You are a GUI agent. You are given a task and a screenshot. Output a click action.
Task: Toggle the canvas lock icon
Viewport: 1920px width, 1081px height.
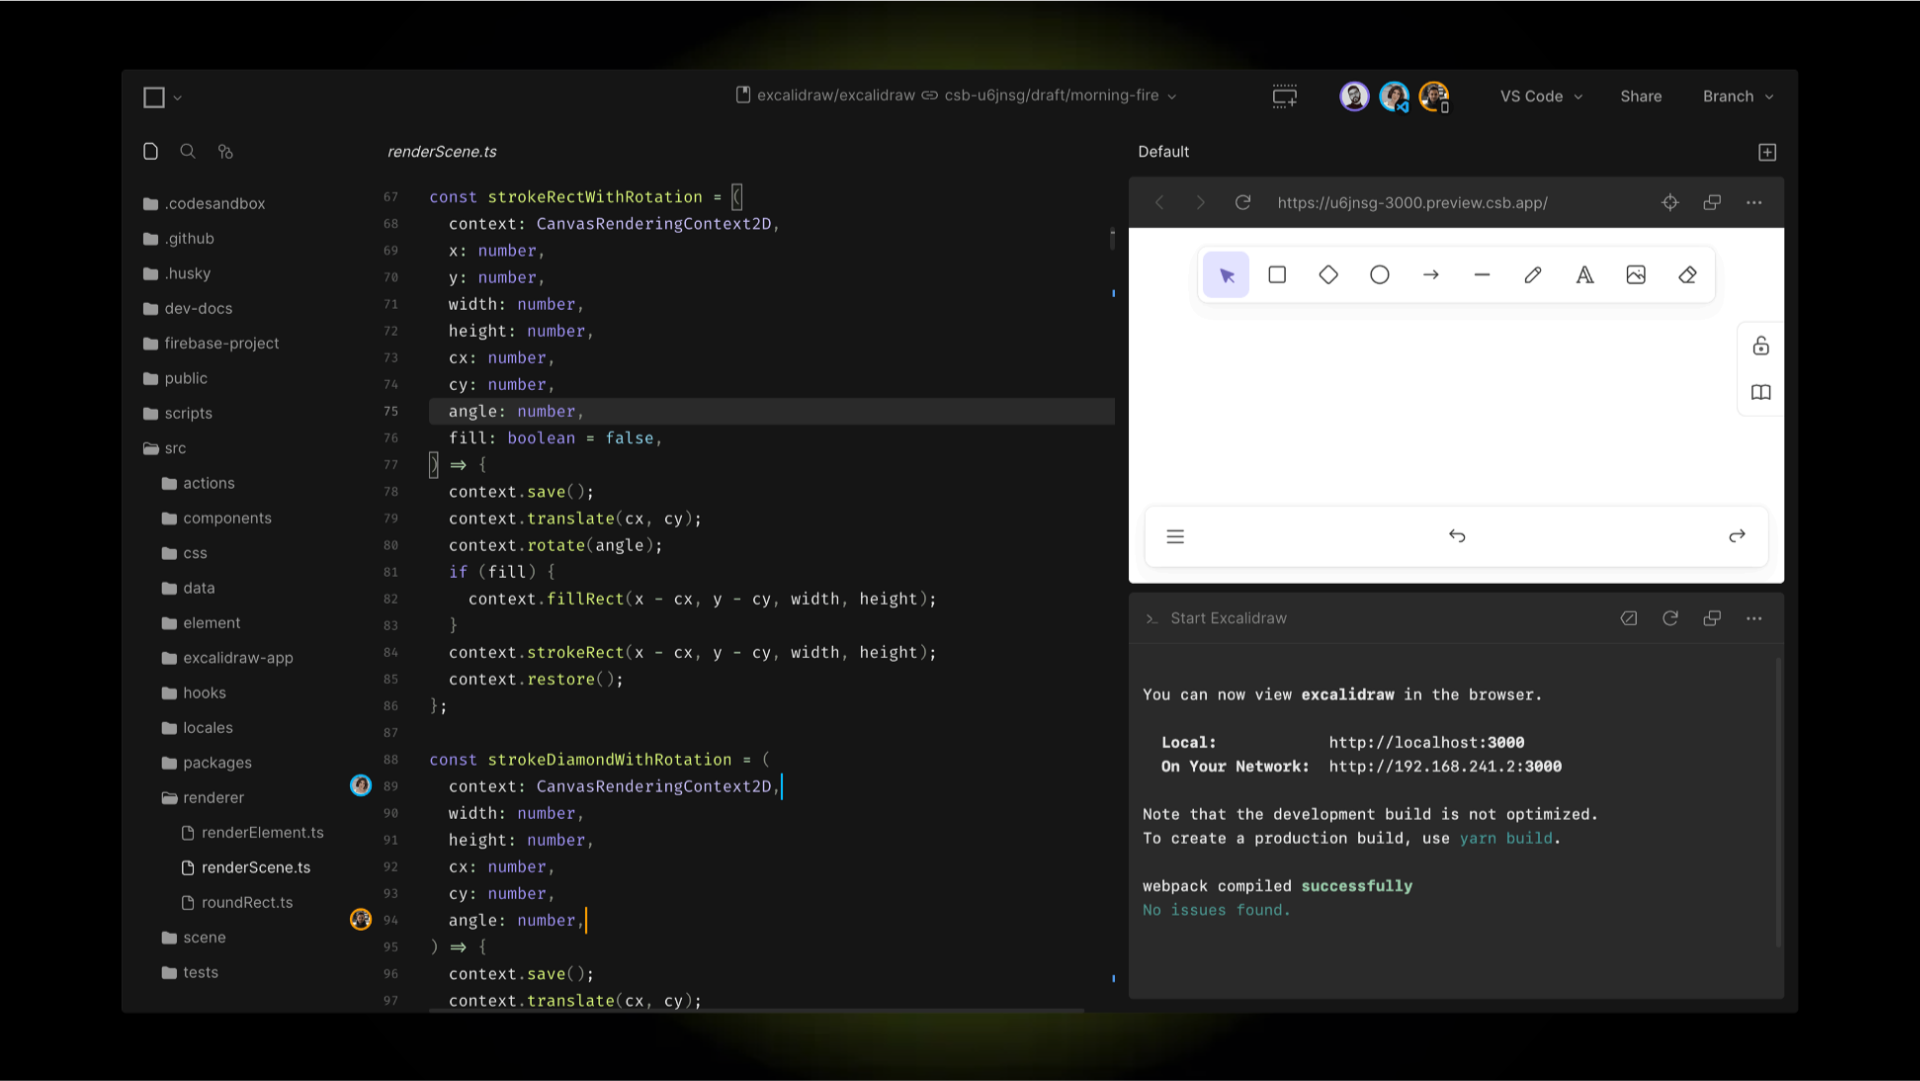tap(1761, 346)
